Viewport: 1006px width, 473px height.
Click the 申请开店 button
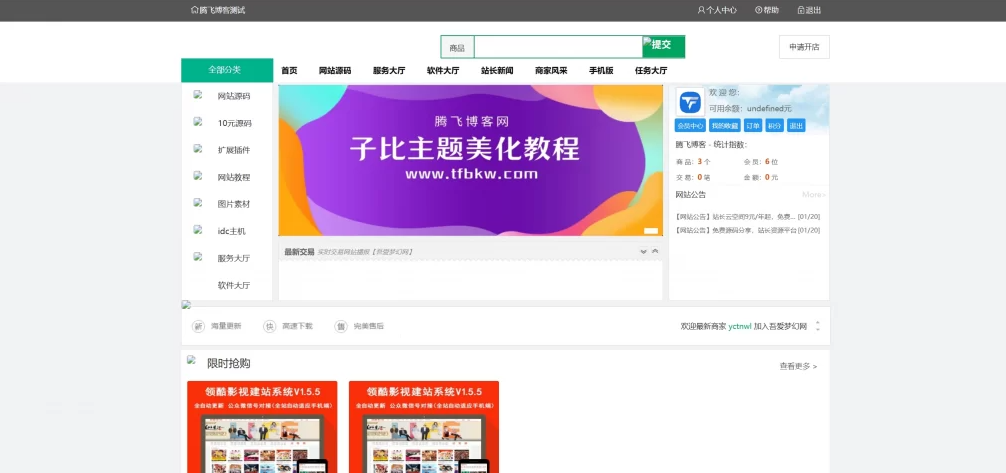click(x=804, y=47)
